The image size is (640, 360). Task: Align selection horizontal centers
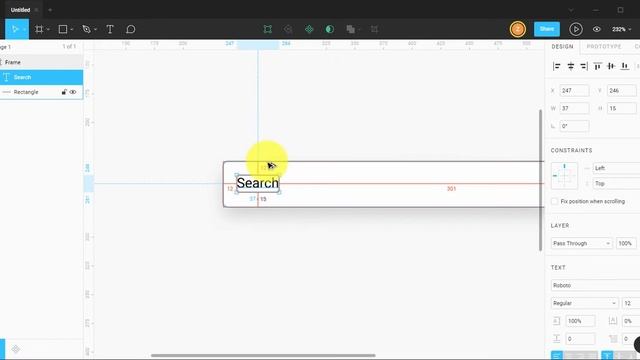(x=571, y=66)
